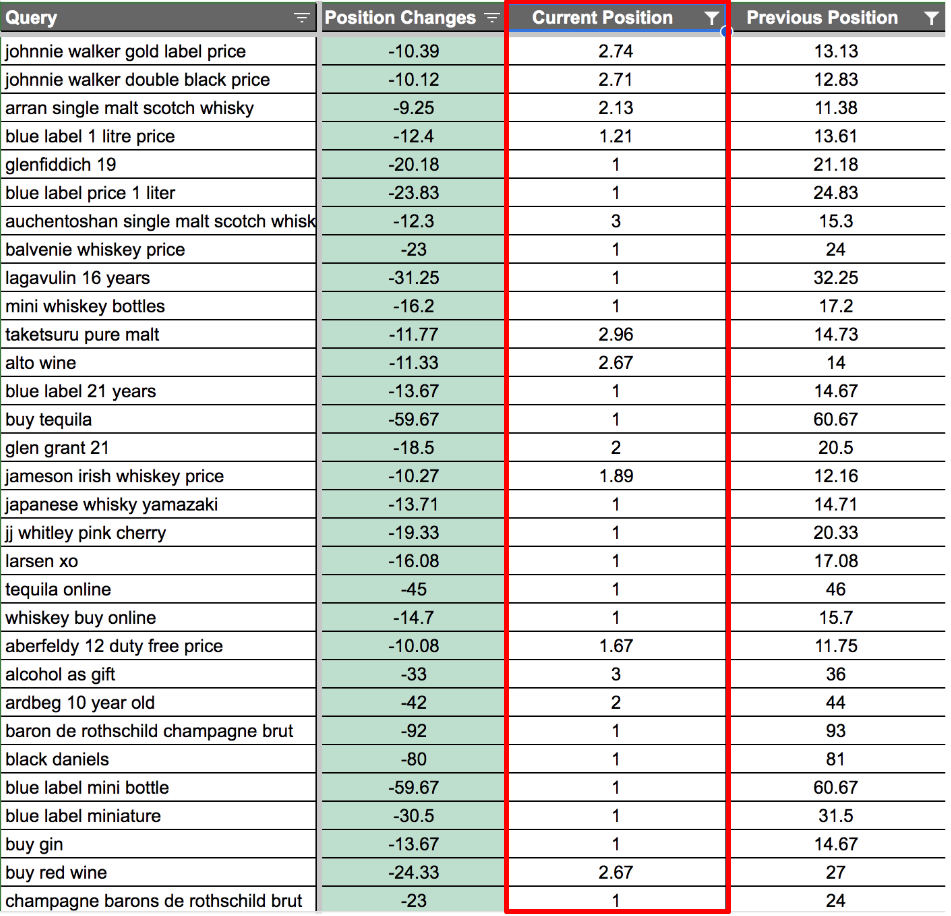The width and height of the screenshot is (951, 916).
Task: Select the 'auchentoshan single malt scotch' cell
Action: 159,221
